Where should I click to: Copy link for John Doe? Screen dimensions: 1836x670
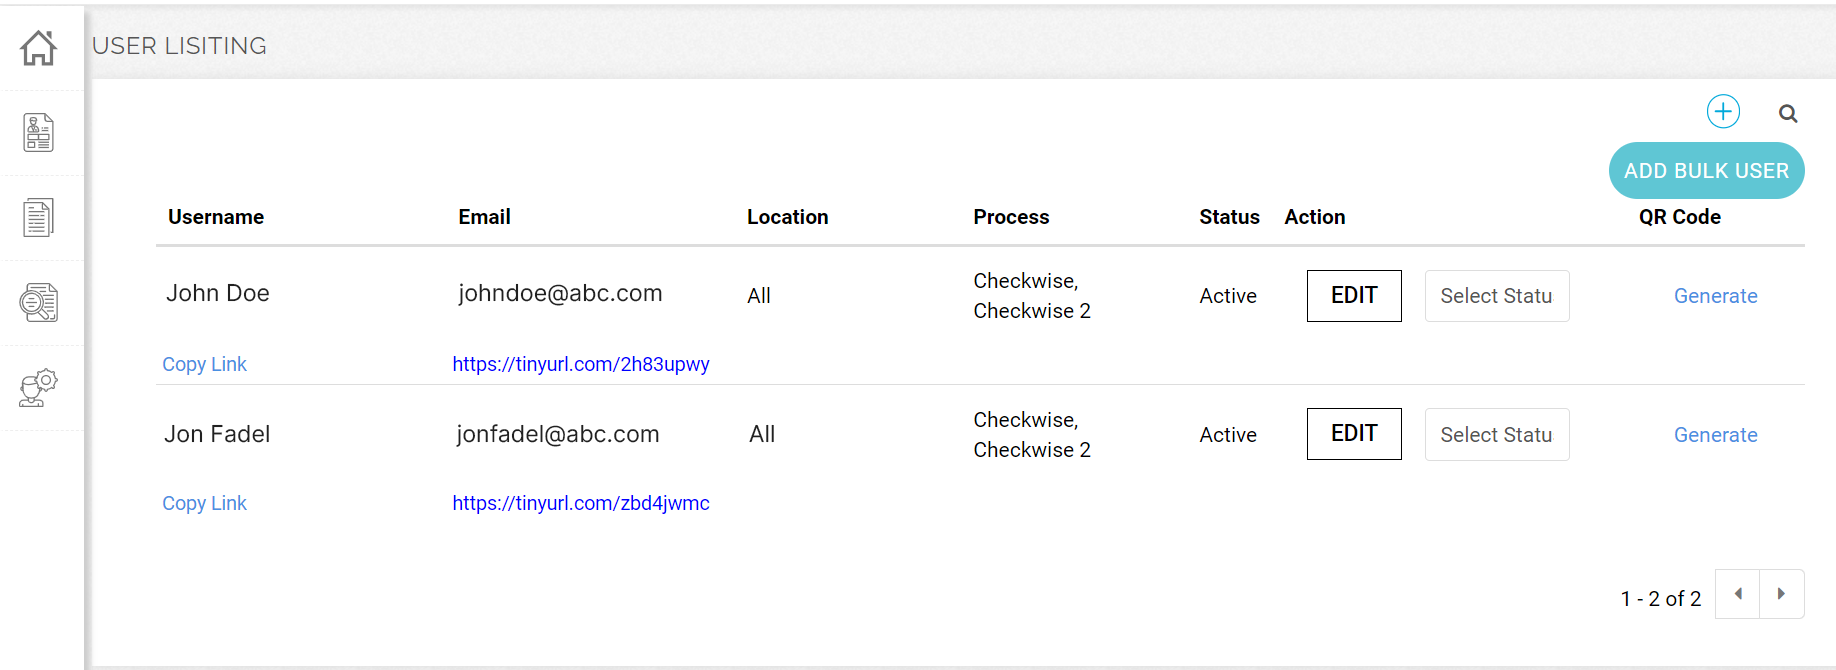[x=204, y=364]
